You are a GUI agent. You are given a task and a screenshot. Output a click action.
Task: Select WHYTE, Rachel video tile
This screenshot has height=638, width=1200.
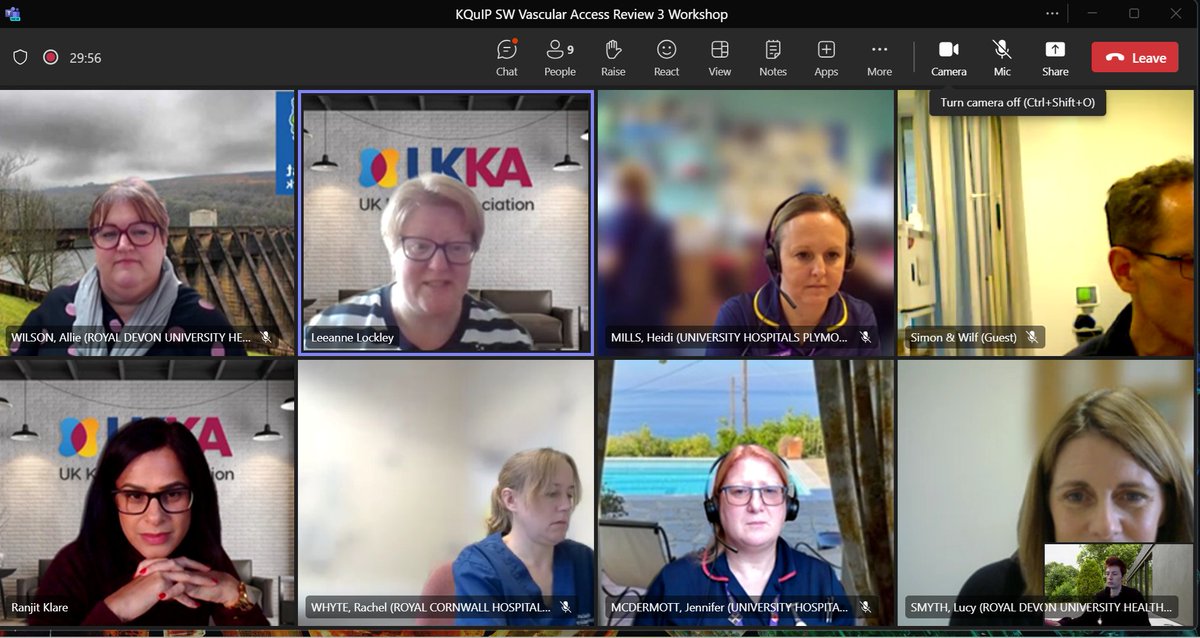click(446, 493)
